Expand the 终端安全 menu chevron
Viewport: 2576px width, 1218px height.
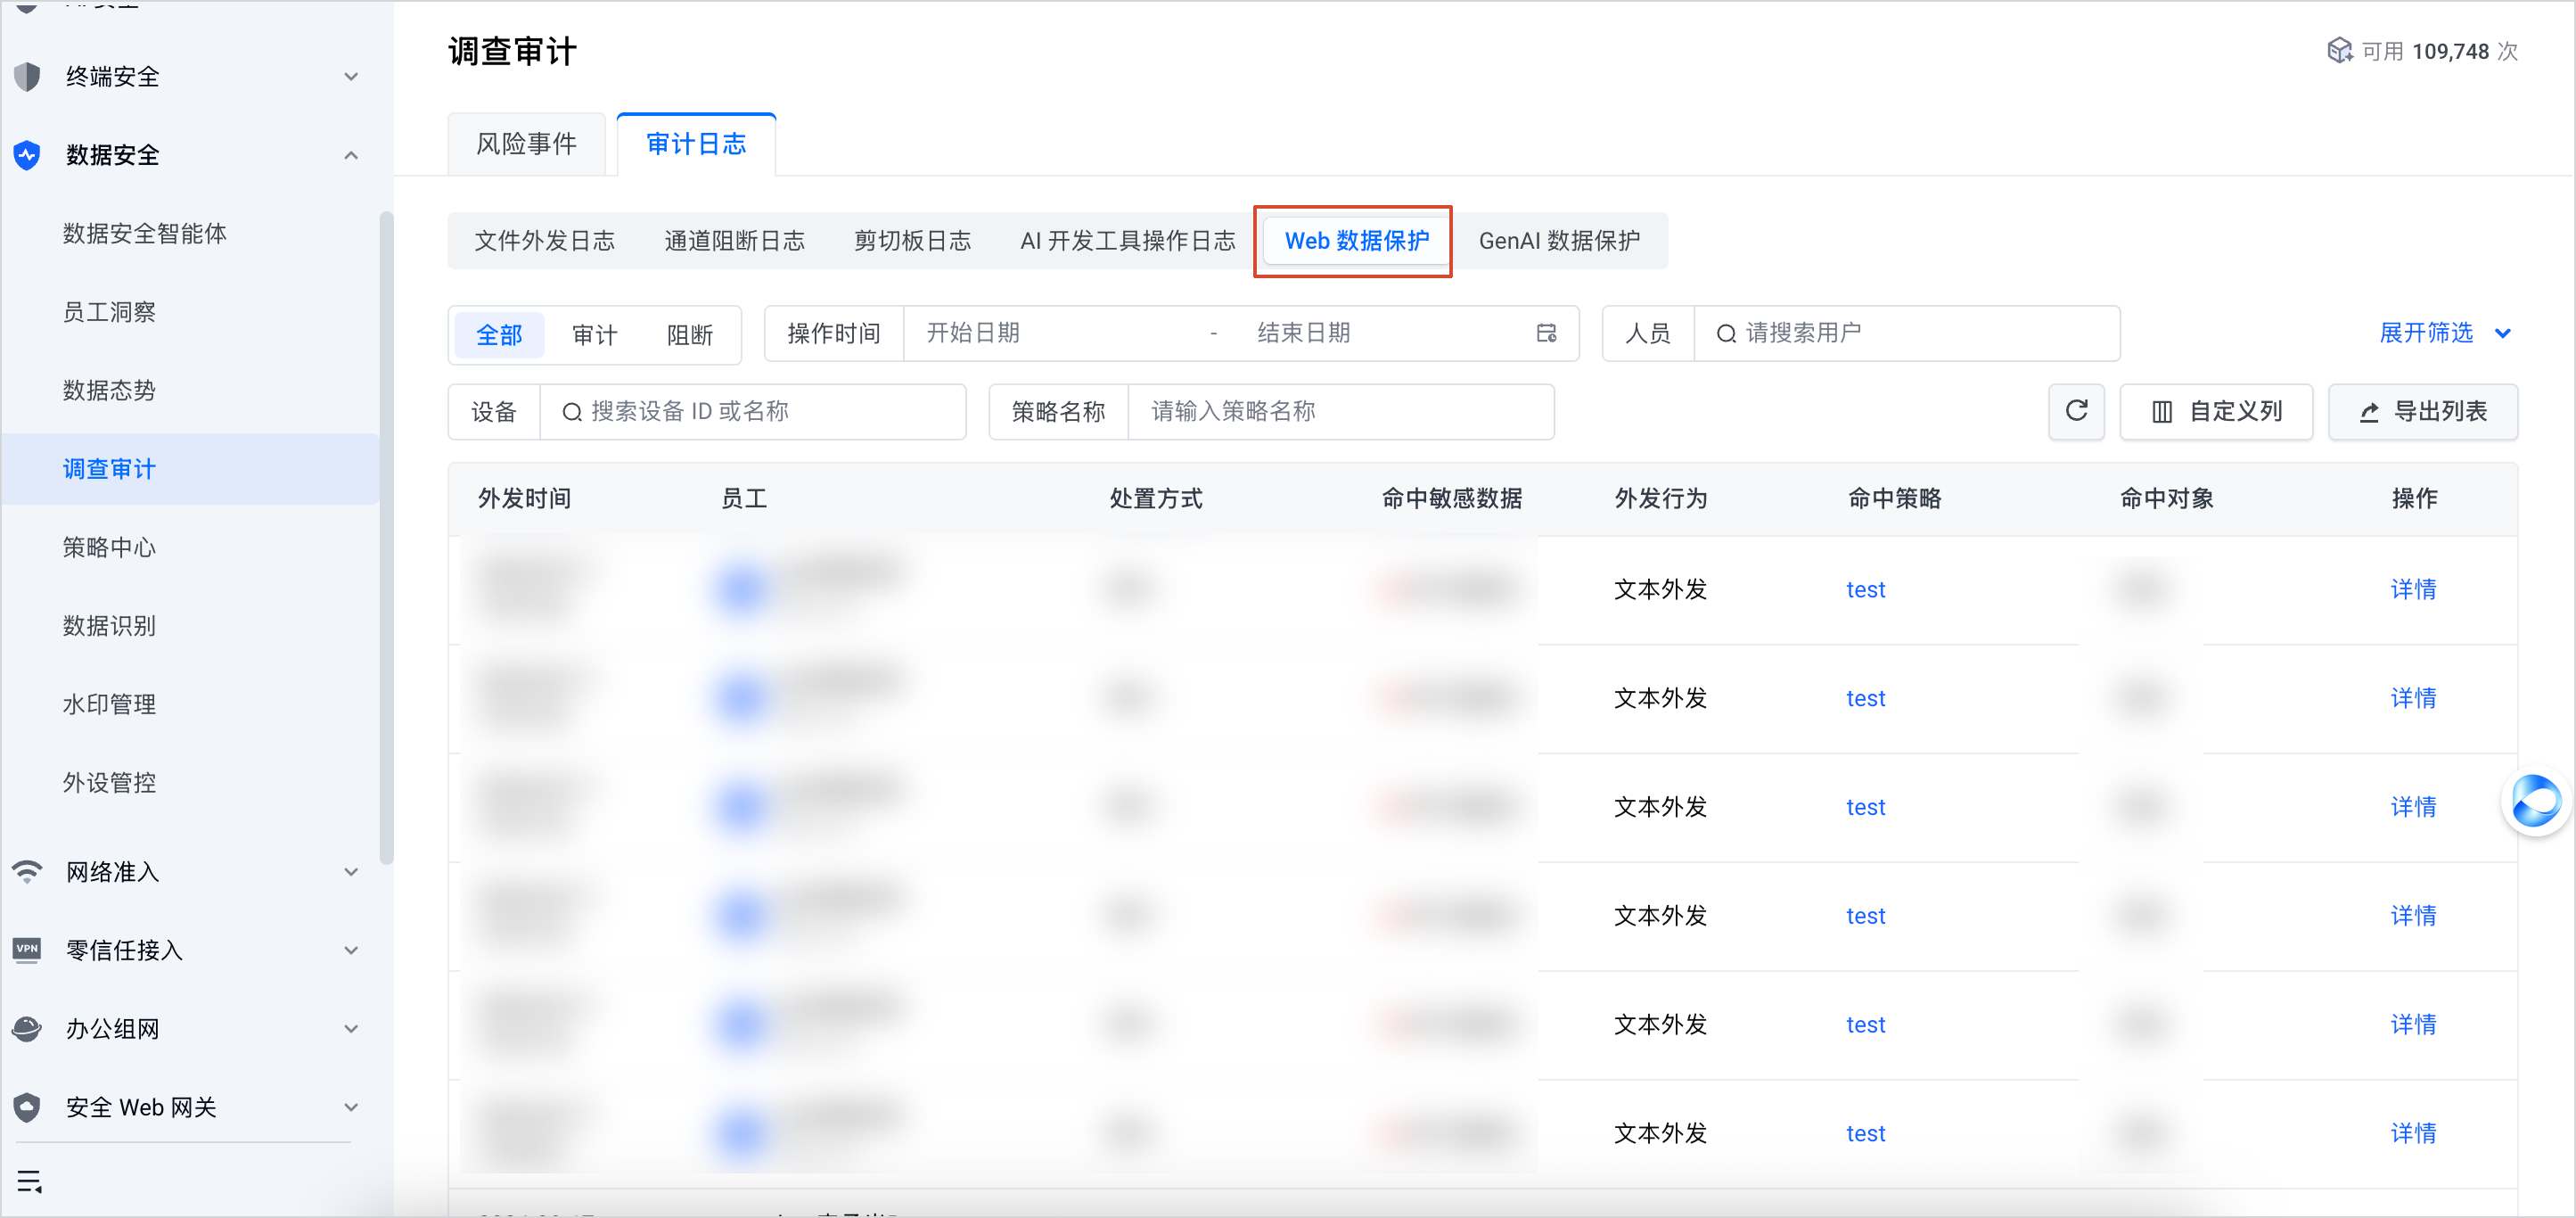[x=351, y=77]
